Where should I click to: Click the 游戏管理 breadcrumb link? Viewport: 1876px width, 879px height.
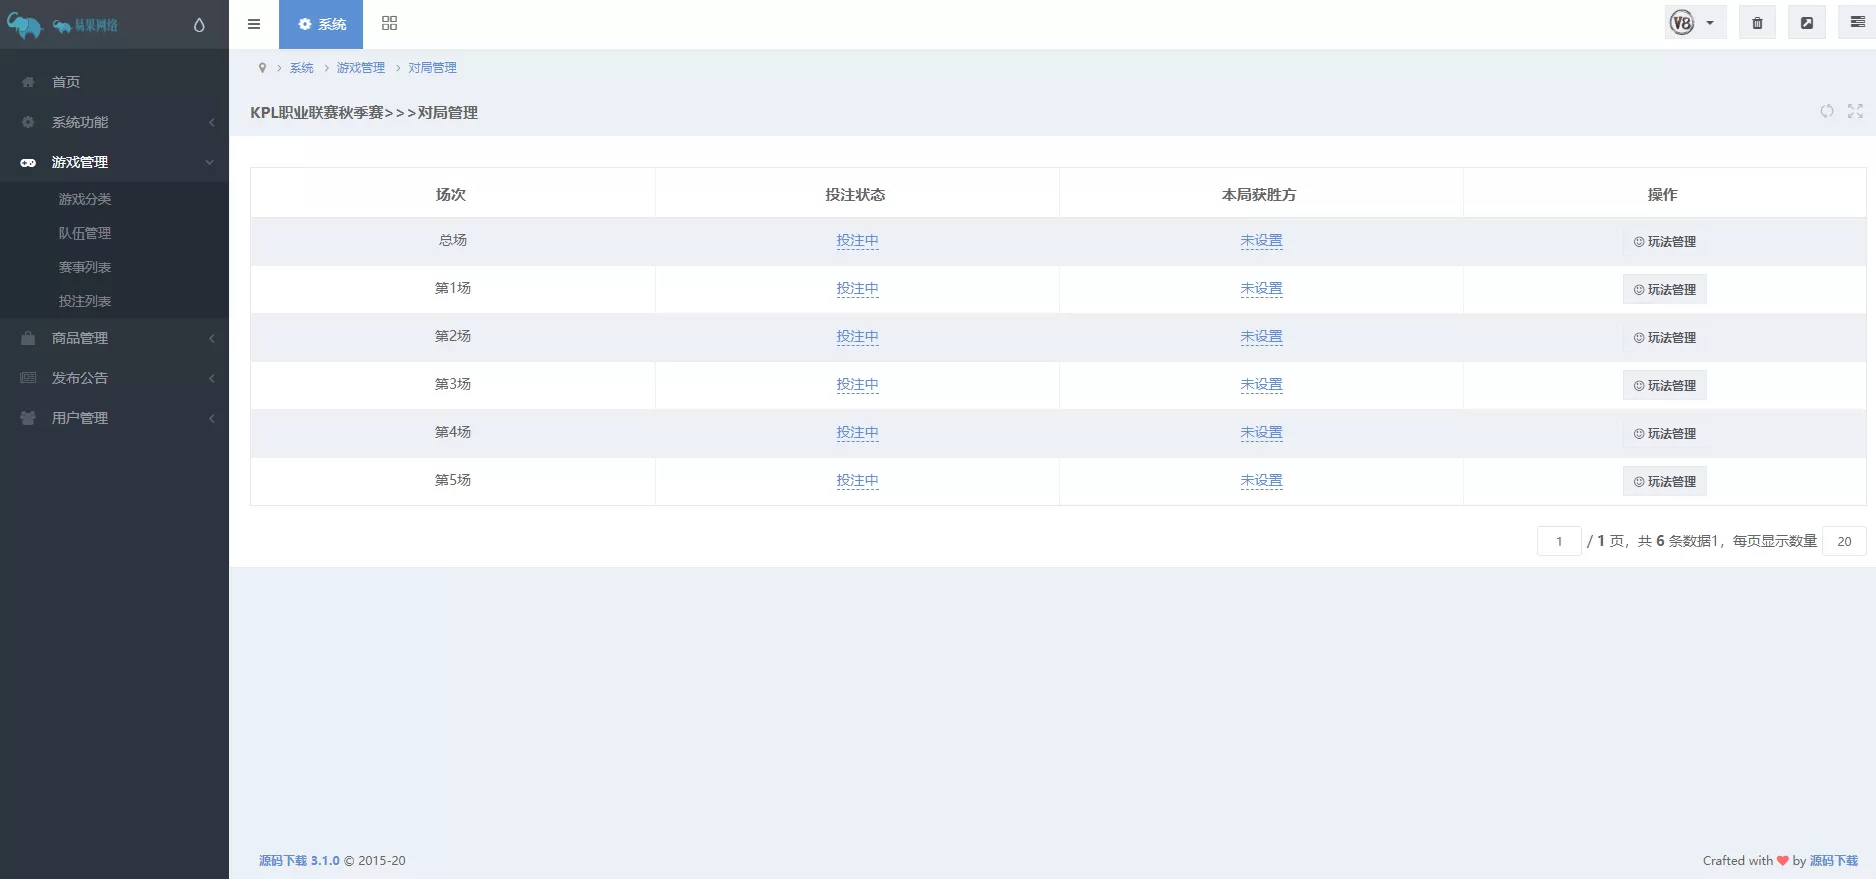click(x=360, y=68)
